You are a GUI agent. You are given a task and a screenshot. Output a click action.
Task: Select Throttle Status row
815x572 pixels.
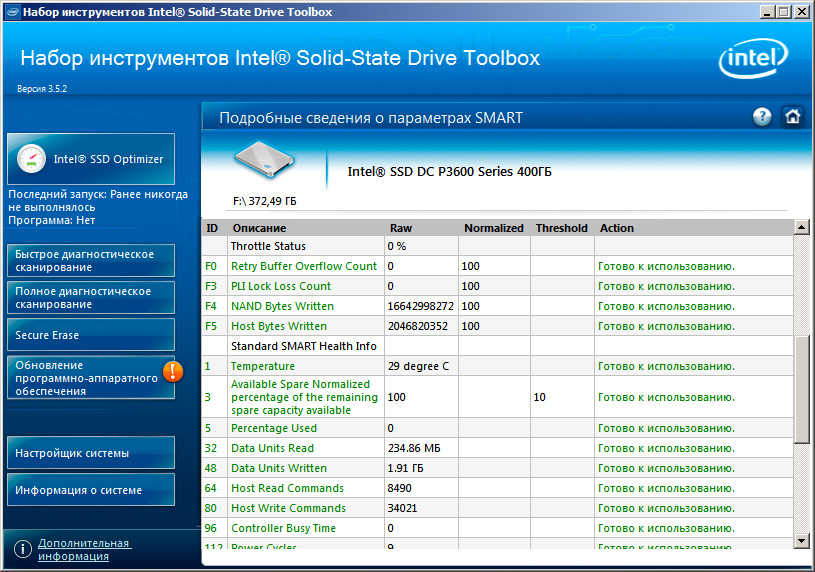click(497, 246)
